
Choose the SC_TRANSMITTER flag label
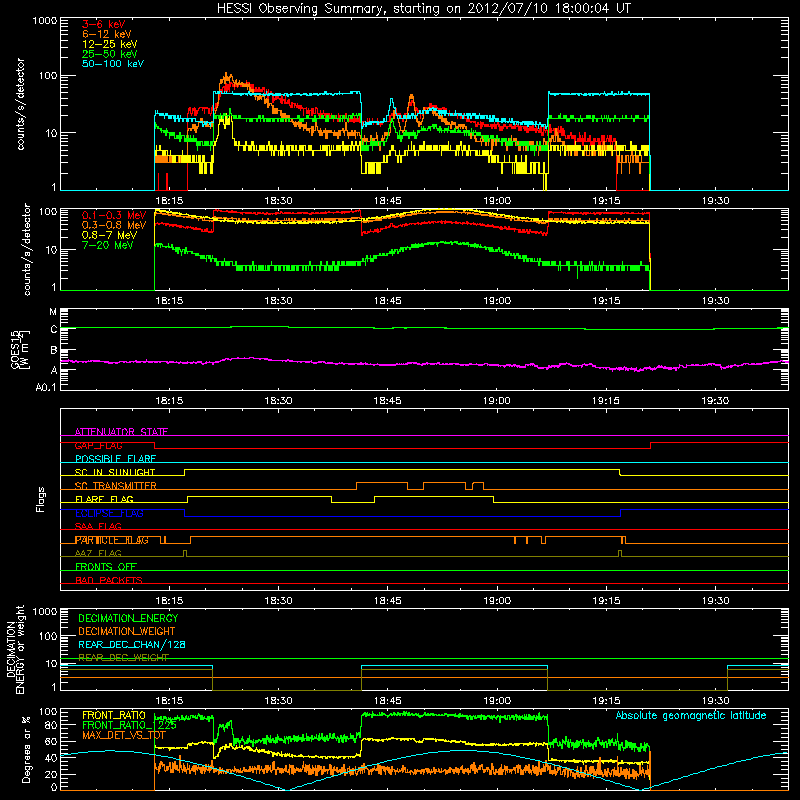[x=116, y=486]
